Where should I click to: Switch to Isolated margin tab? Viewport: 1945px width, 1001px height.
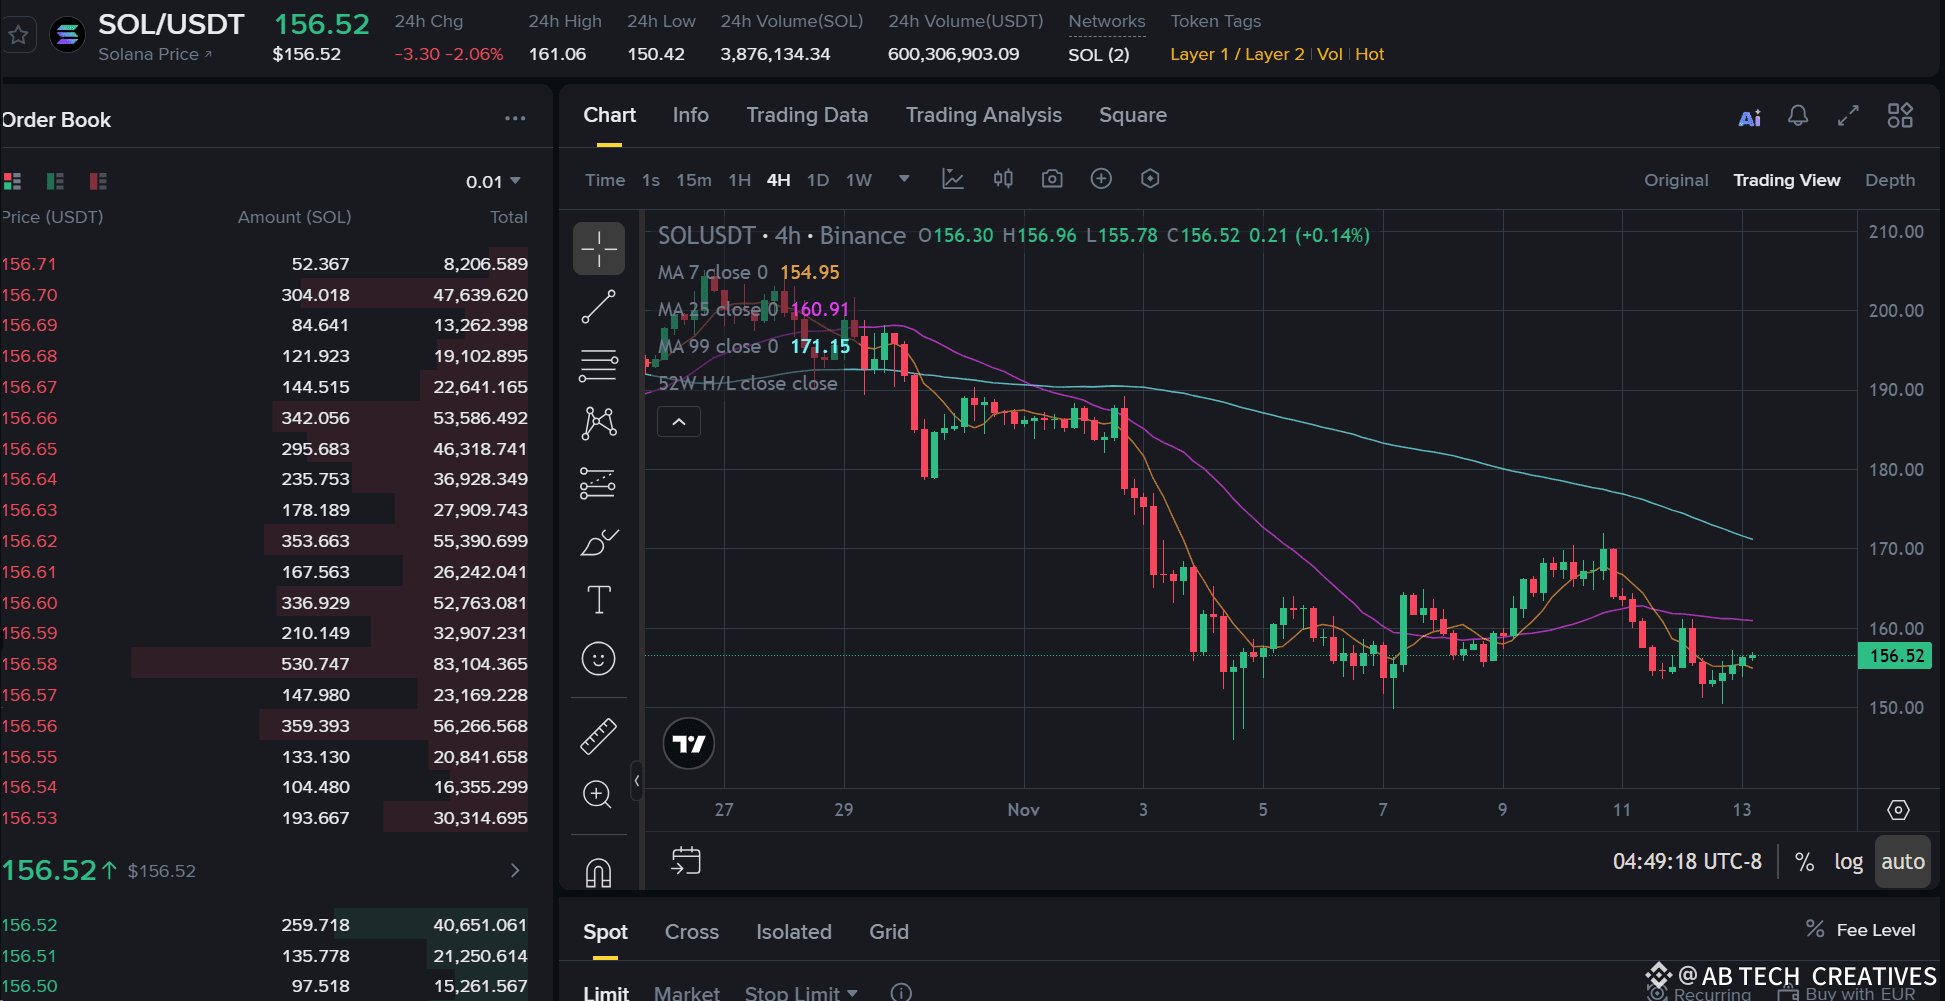click(x=794, y=932)
